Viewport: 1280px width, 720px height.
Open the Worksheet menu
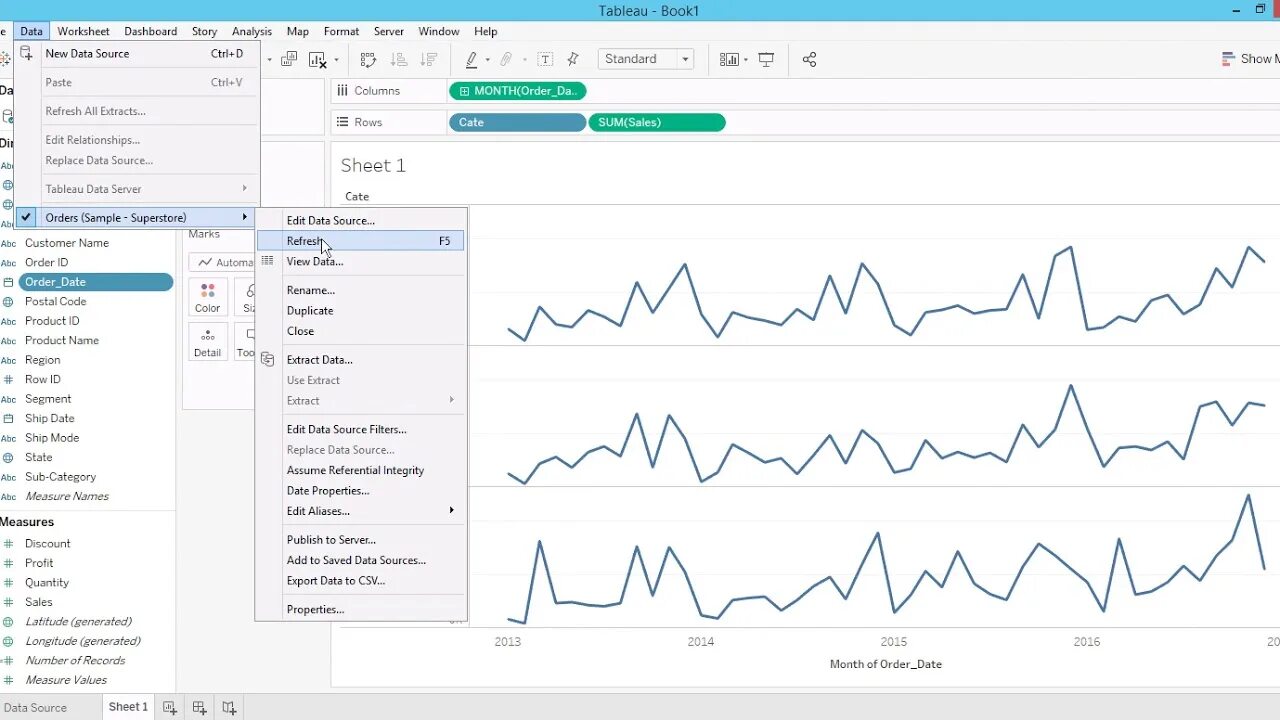pyautogui.click(x=83, y=31)
